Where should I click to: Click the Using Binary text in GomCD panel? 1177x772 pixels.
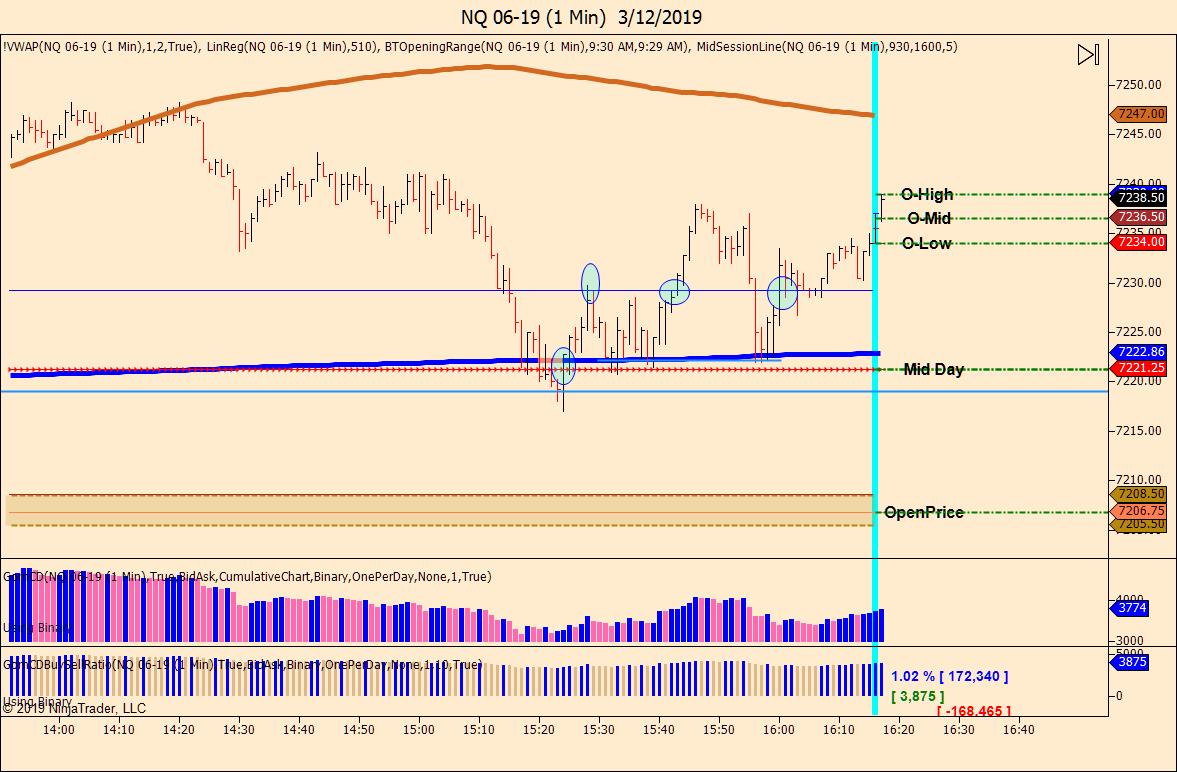(x=38, y=628)
